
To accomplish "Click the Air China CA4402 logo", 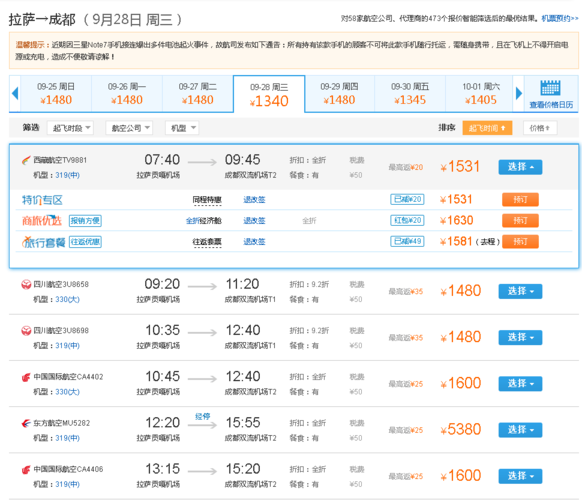I will [26, 377].
